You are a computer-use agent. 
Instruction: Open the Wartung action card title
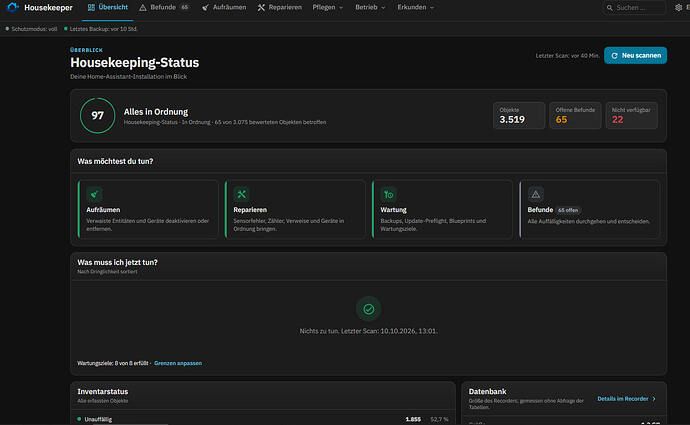[x=393, y=210]
